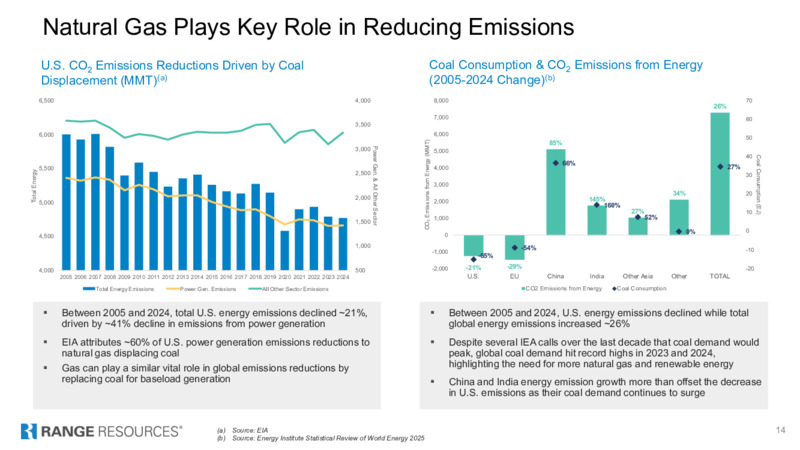Select the India emissions bar labeled 145%
This screenshot has width=800, height=450.
coord(597,220)
